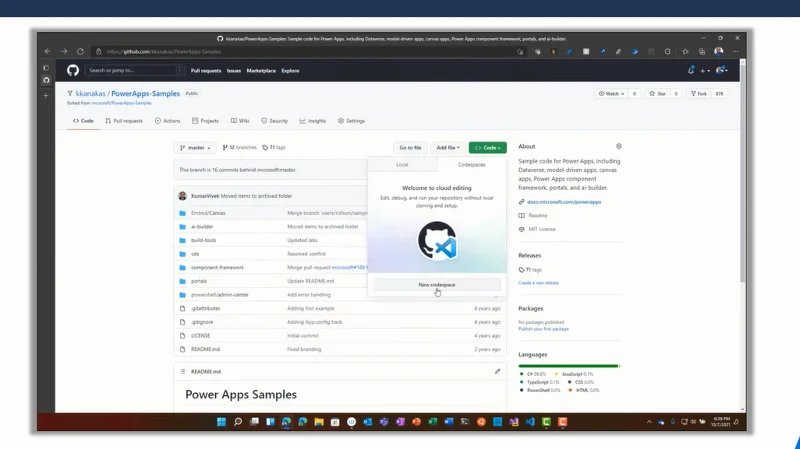Viewport: 800px width, 449px height.
Task: Open the docs.microsoft.com/powerapps link
Action: click(564, 202)
